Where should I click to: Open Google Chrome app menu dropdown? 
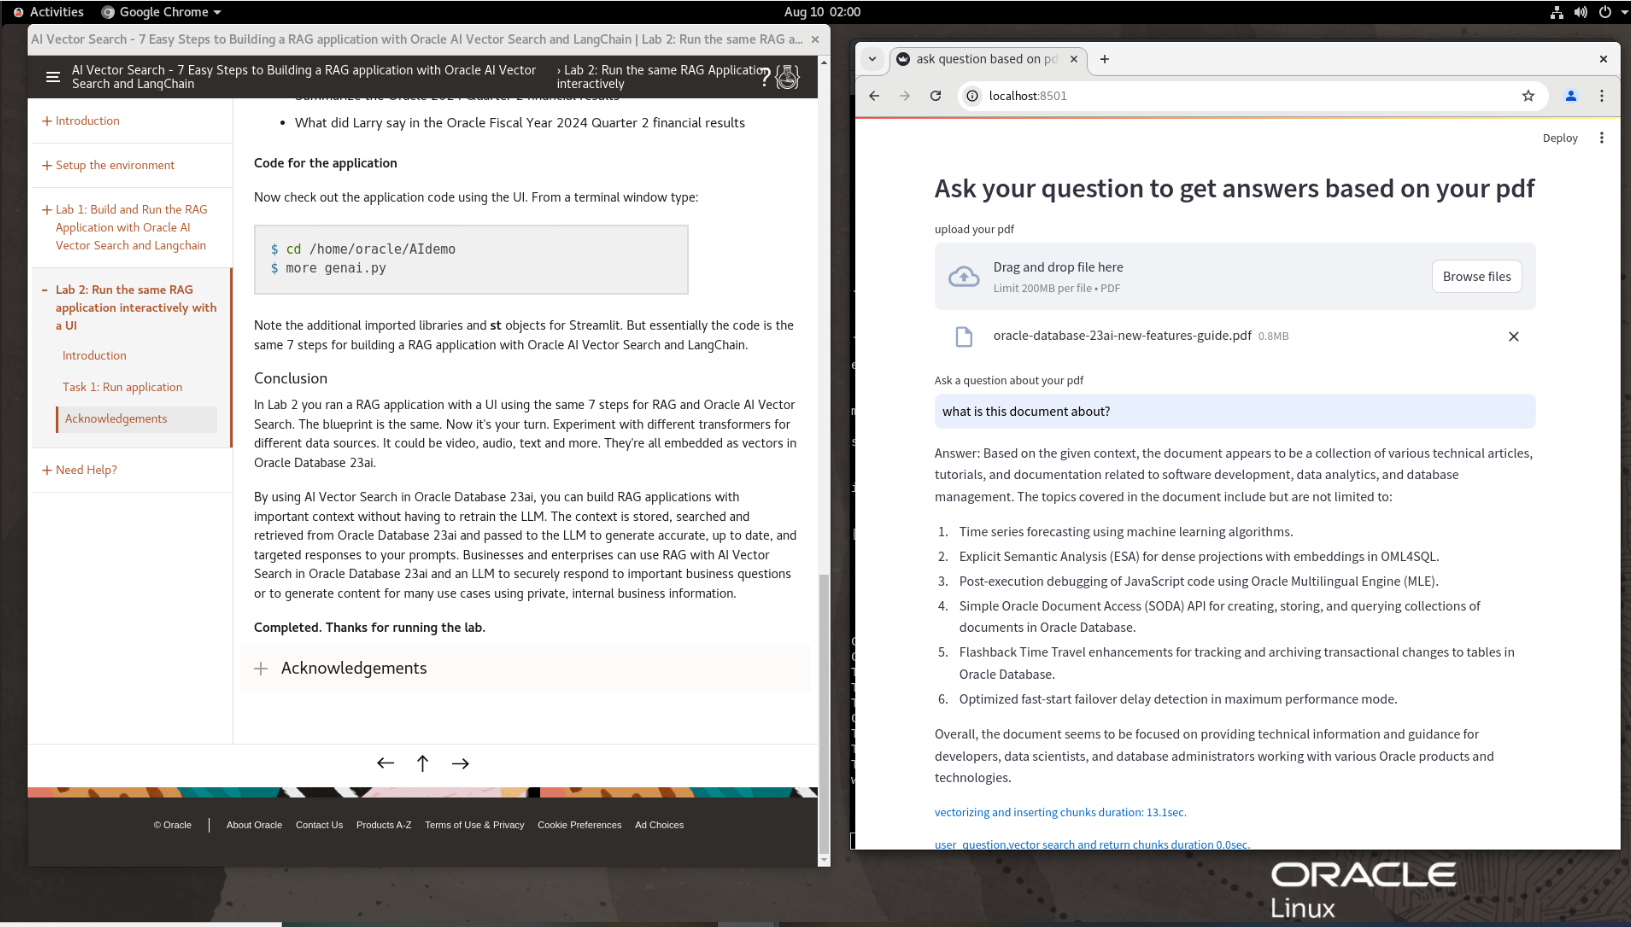point(161,12)
